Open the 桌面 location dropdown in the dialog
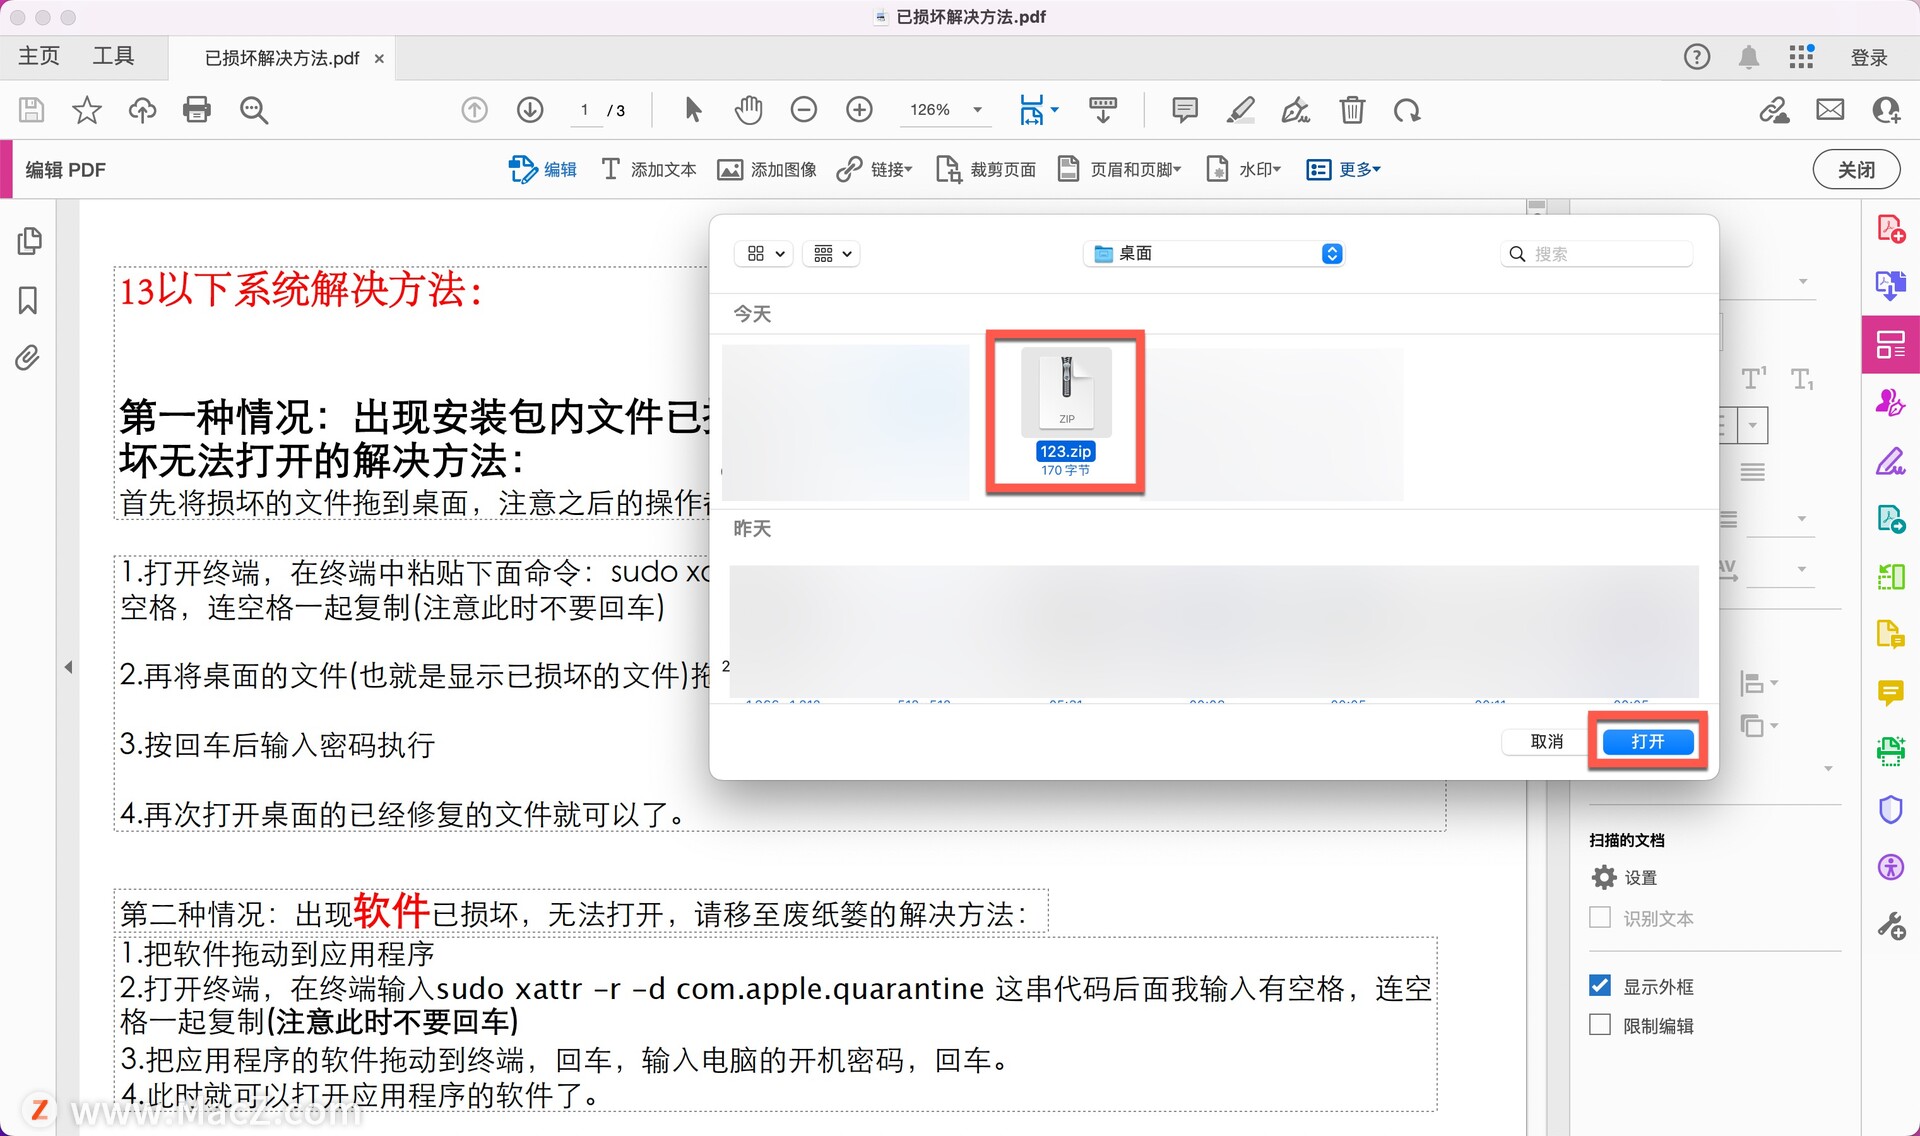Screen dimensions: 1920x1136 [1213, 253]
